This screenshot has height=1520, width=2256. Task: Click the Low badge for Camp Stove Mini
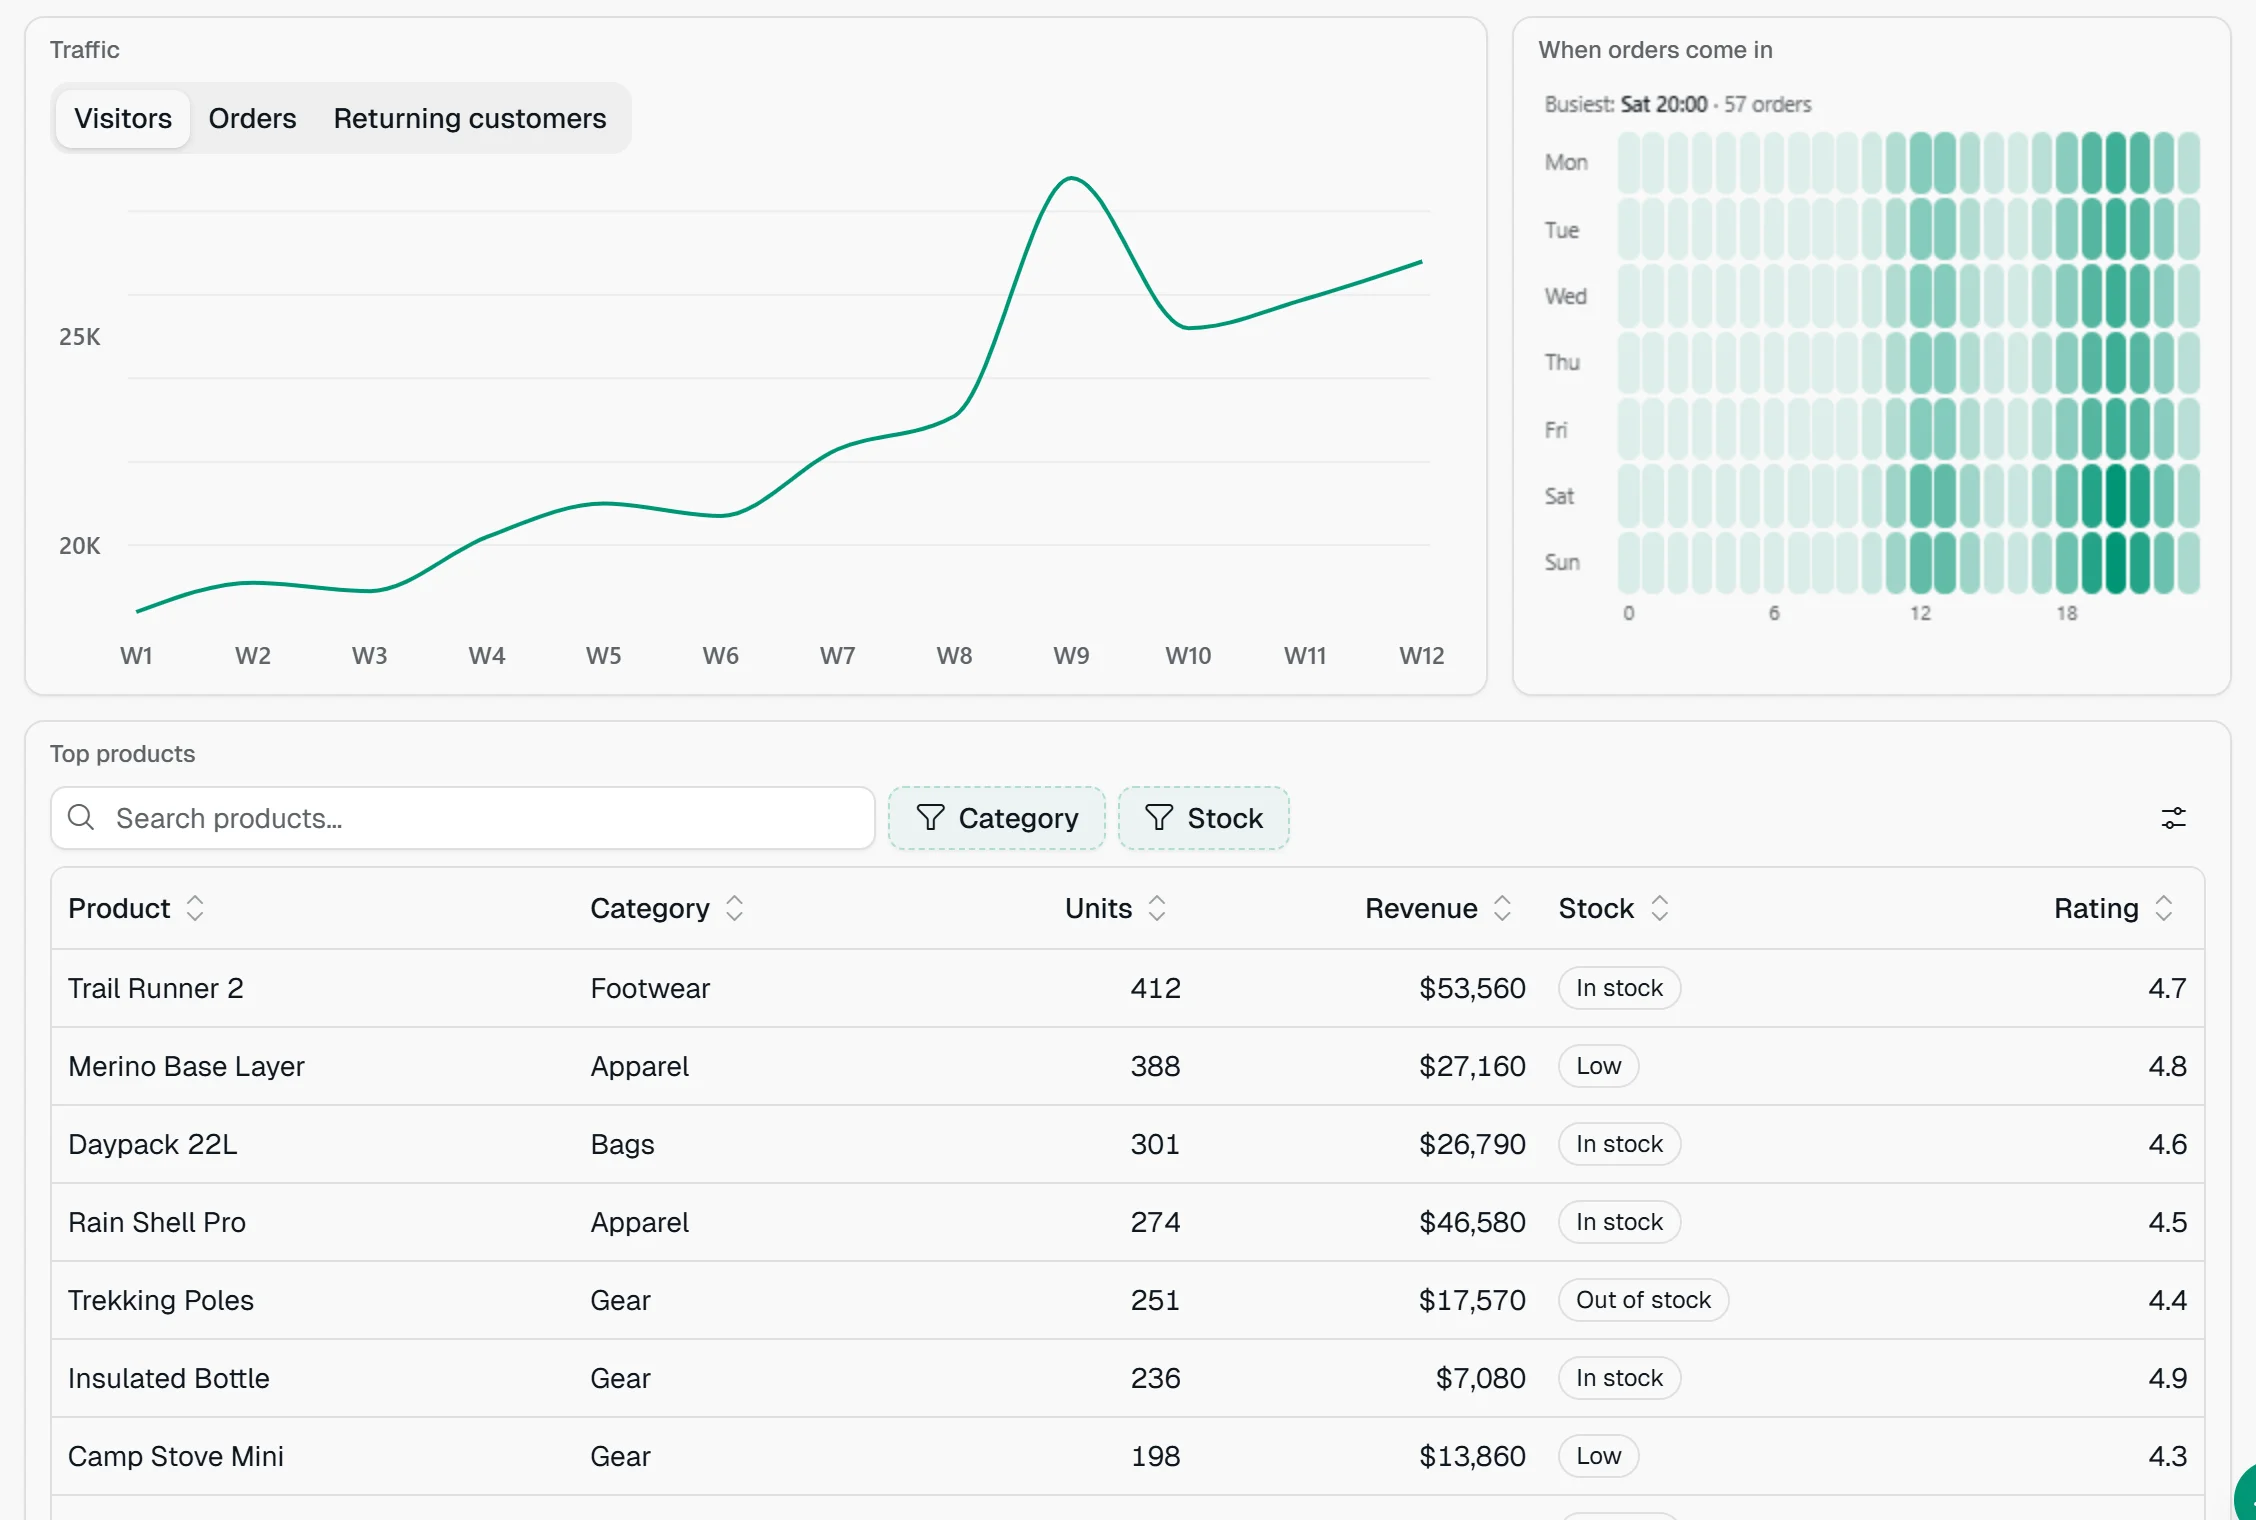click(1598, 1456)
